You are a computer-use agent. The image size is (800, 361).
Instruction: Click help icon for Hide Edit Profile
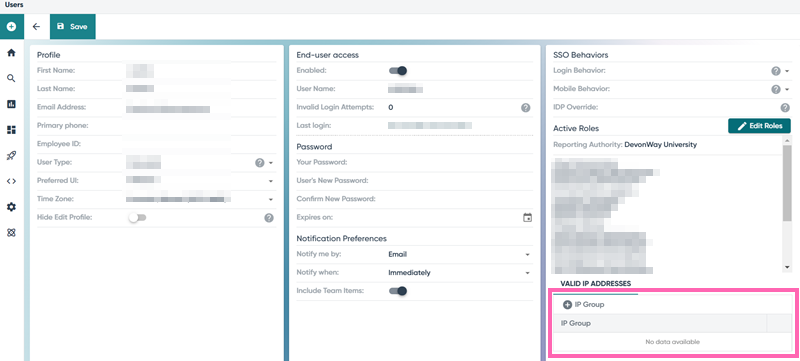pyautogui.click(x=269, y=218)
